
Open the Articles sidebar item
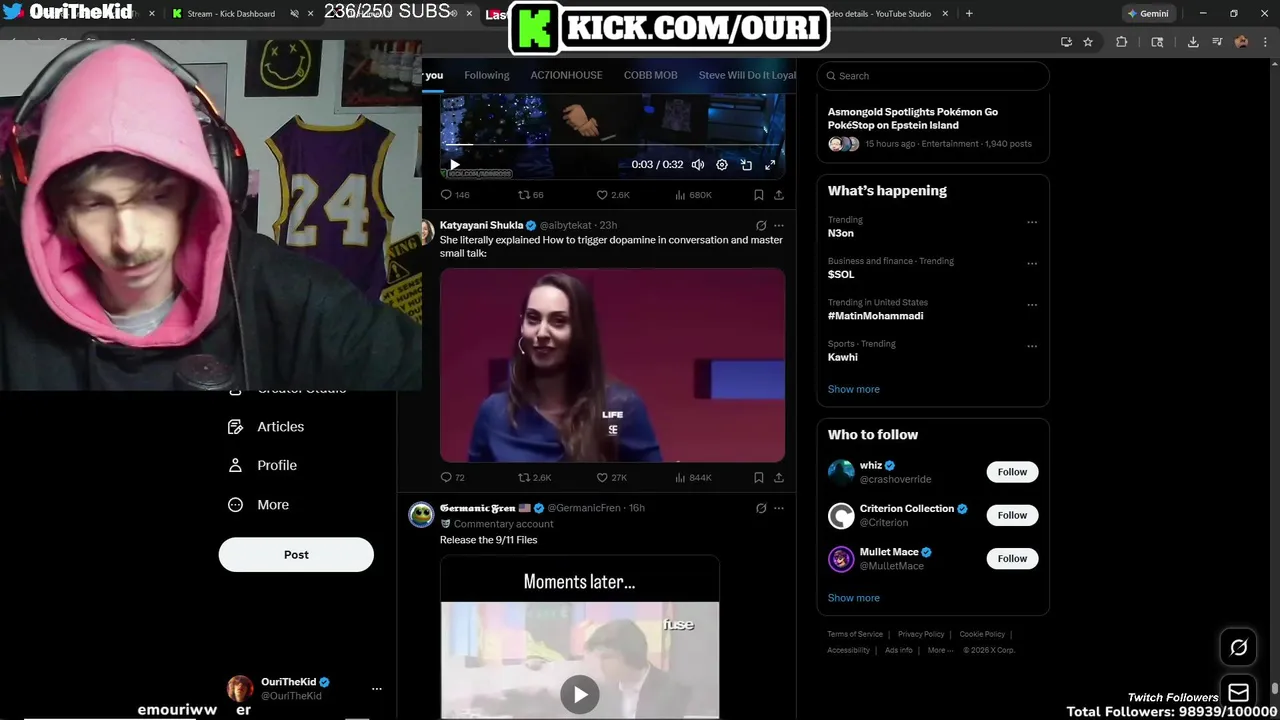coord(266,427)
